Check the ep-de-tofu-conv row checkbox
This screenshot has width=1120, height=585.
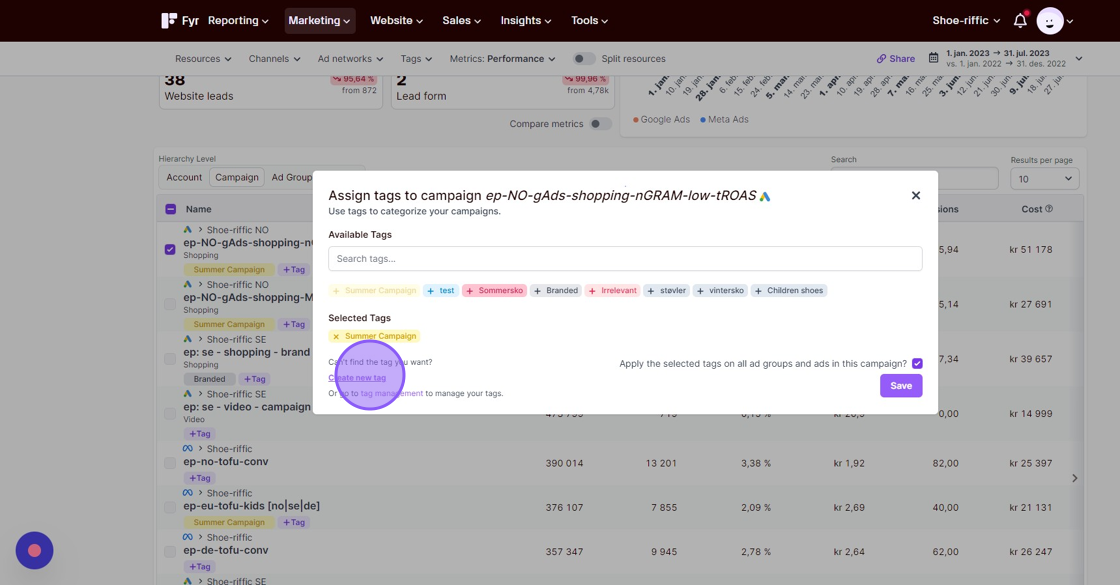point(170,551)
